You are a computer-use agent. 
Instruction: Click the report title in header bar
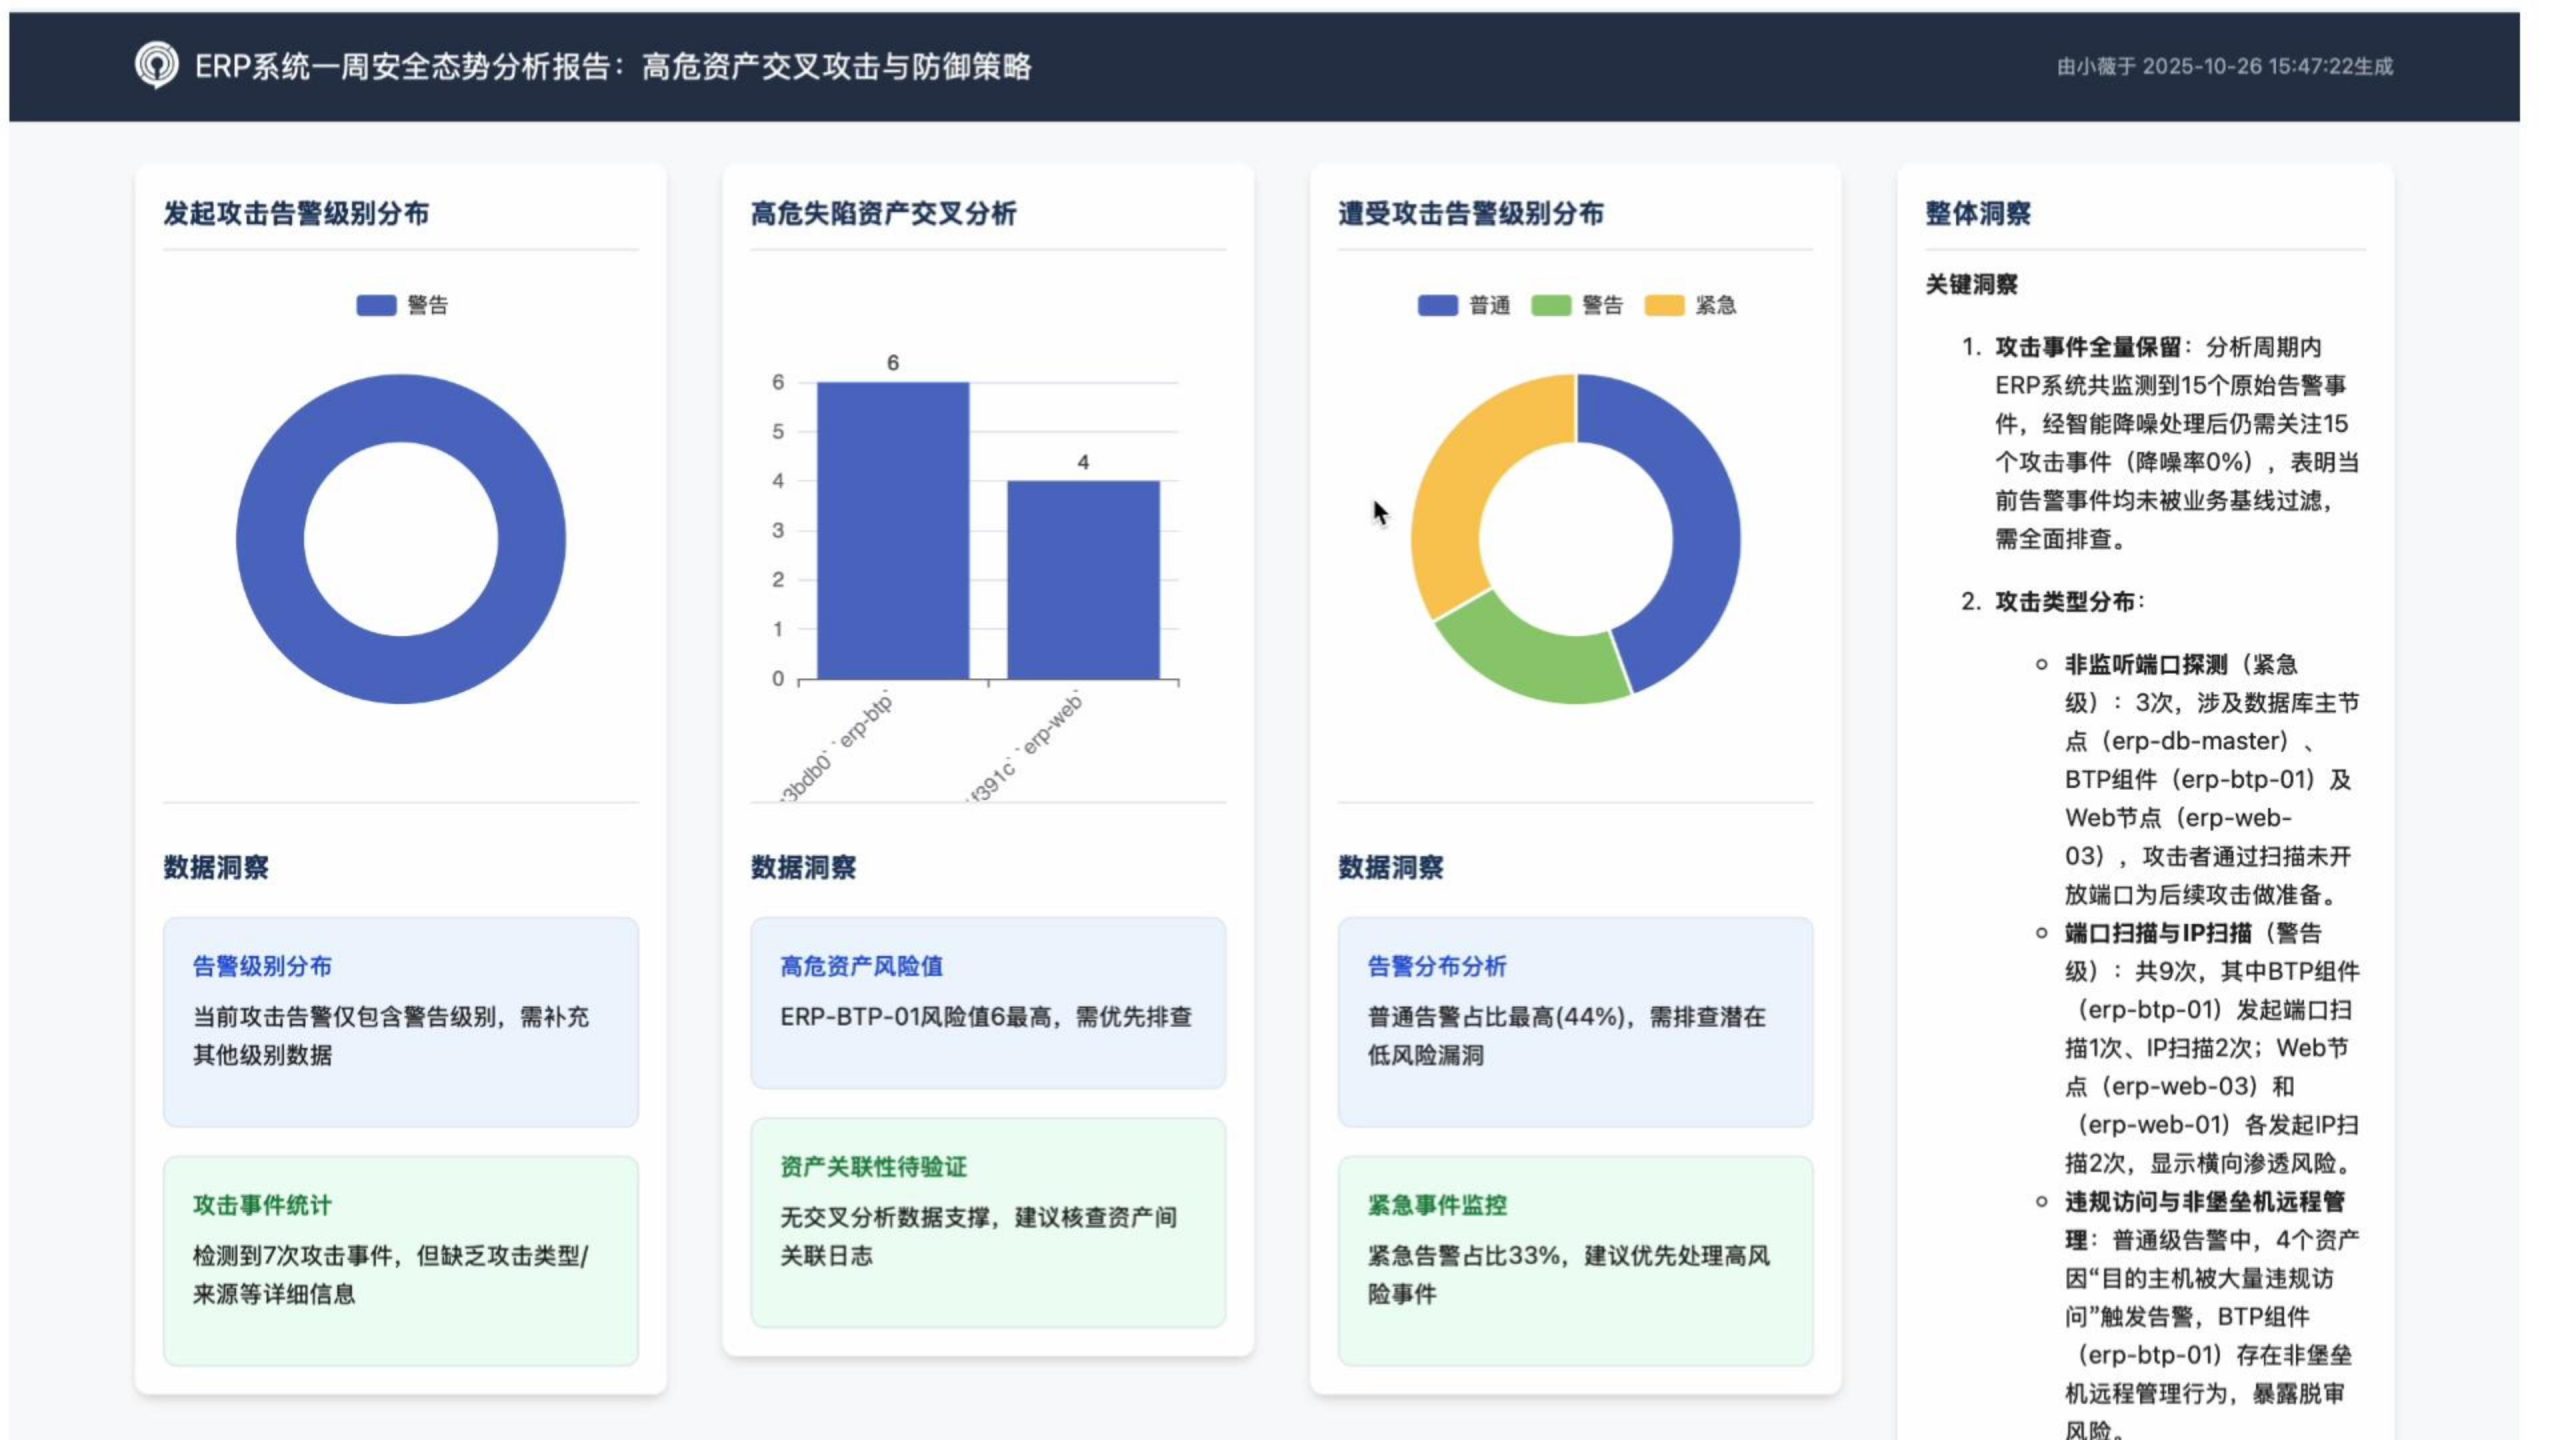612,67
